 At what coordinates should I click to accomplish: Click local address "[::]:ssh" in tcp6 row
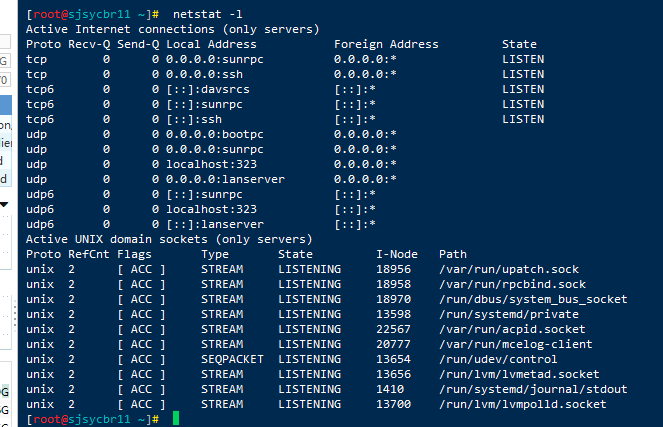pos(194,120)
